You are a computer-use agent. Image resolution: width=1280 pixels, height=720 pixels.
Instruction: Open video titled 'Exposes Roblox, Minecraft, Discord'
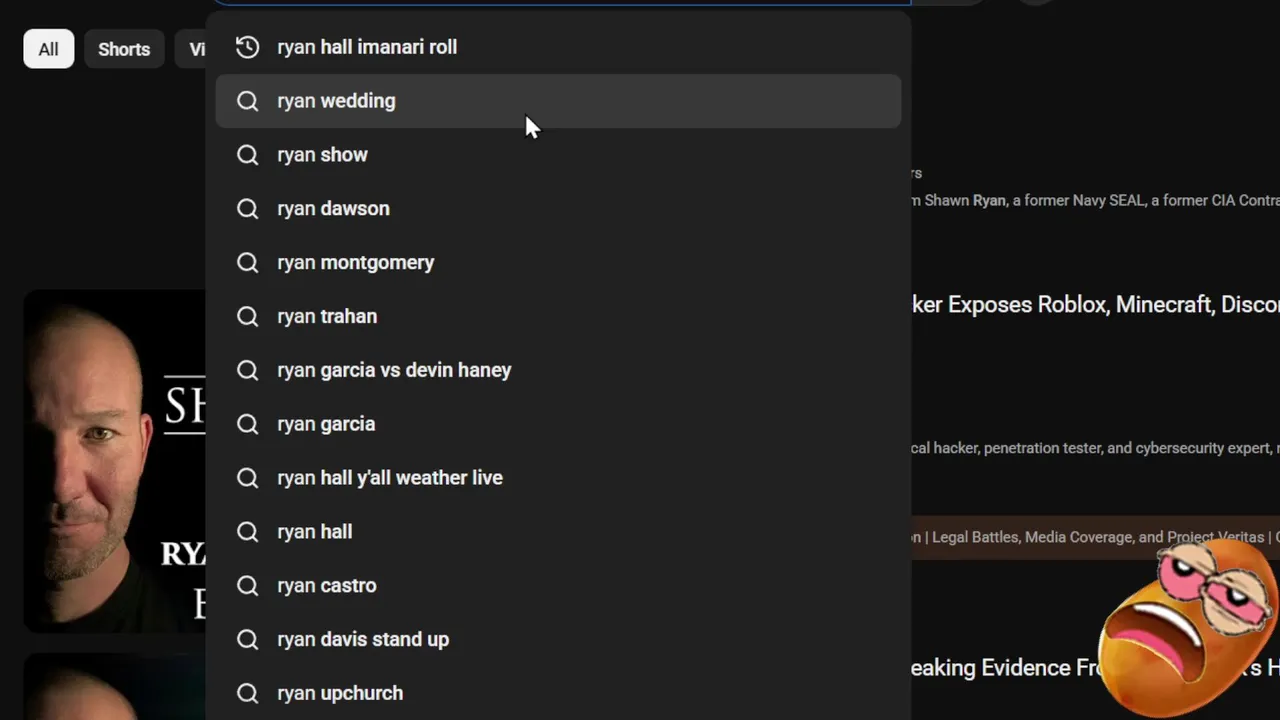click(1096, 305)
